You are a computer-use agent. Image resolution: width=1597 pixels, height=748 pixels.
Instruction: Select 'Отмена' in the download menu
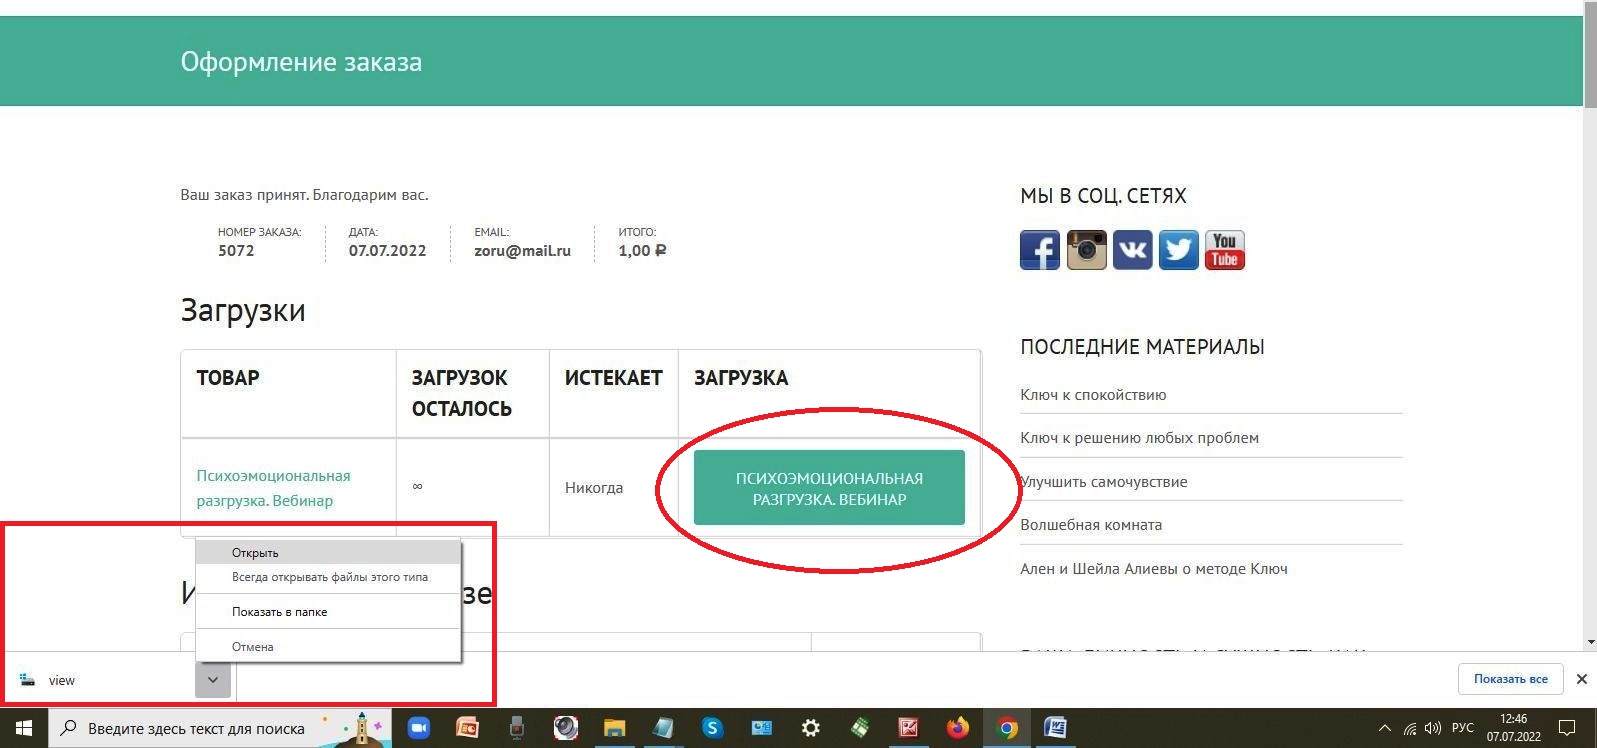tap(328, 647)
